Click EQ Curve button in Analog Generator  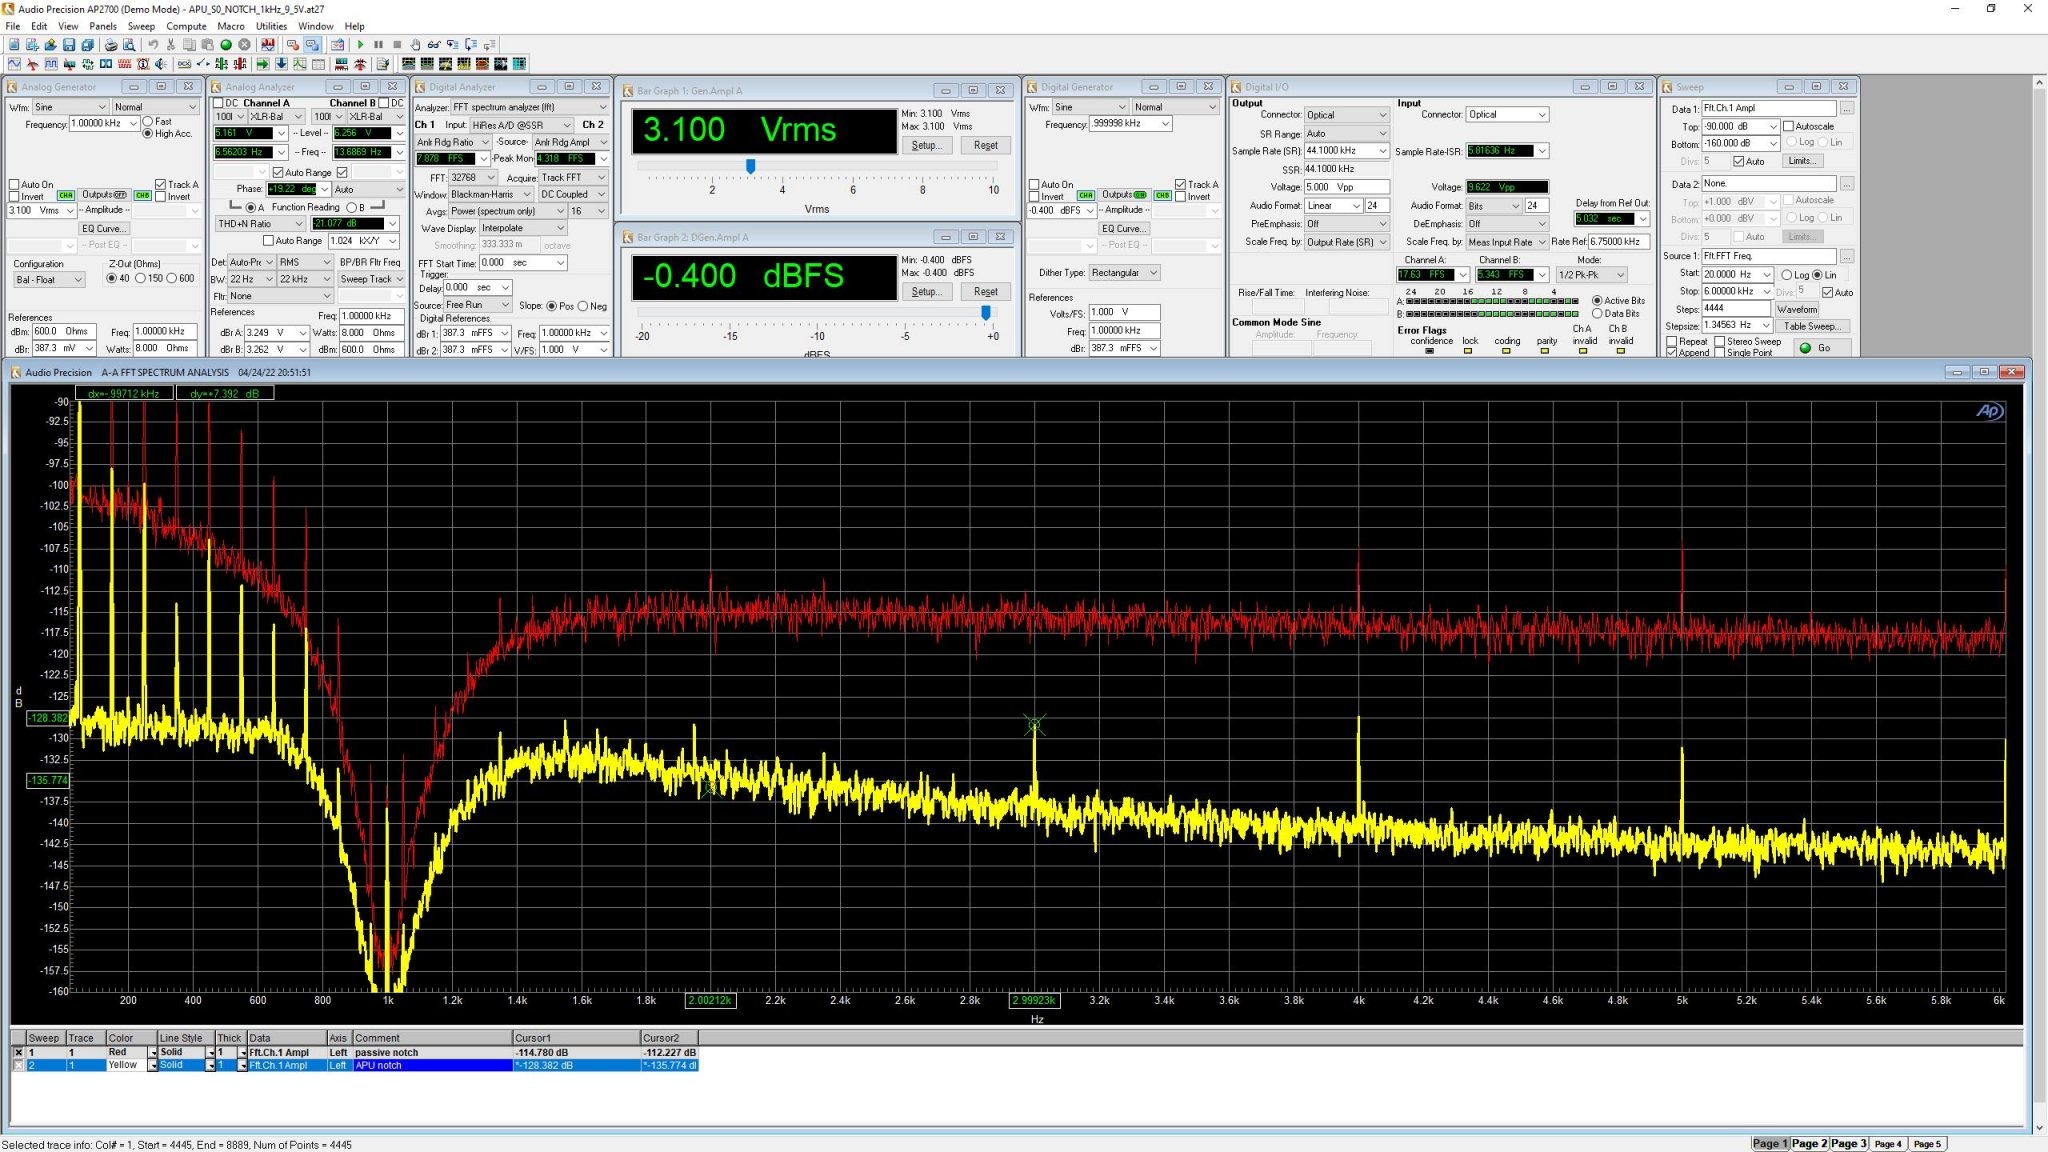tap(104, 228)
